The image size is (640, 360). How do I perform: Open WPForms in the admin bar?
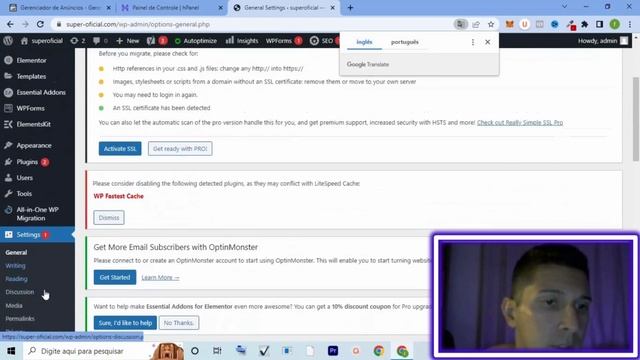[284, 41]
